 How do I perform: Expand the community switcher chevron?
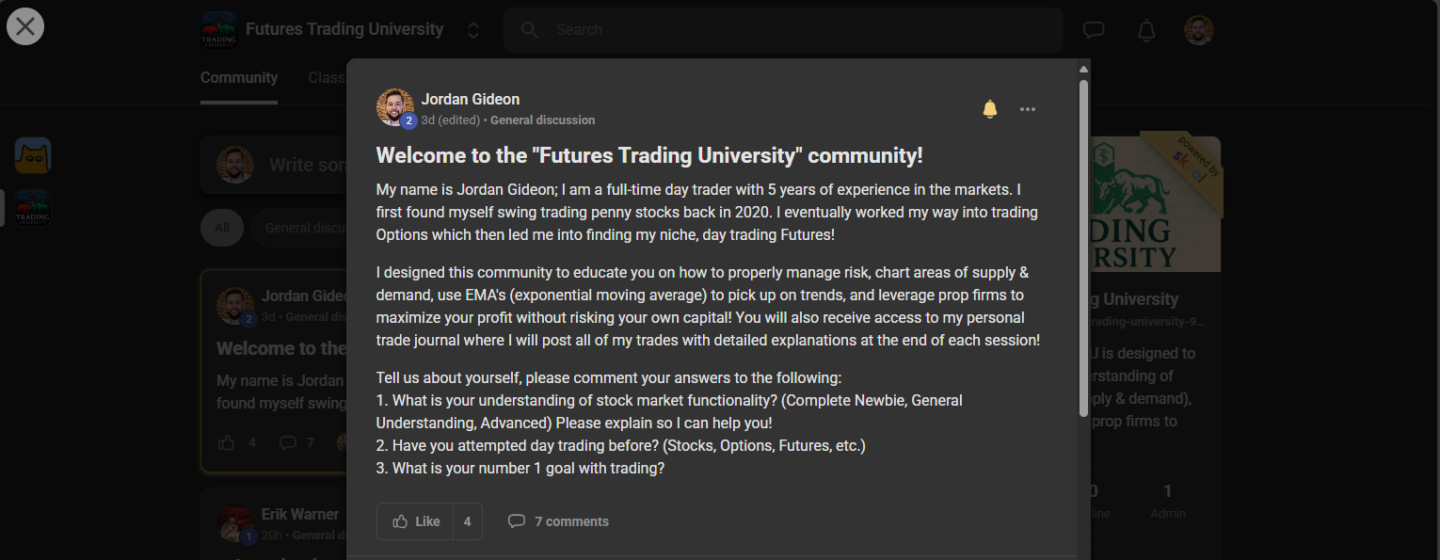pos(473,30)
